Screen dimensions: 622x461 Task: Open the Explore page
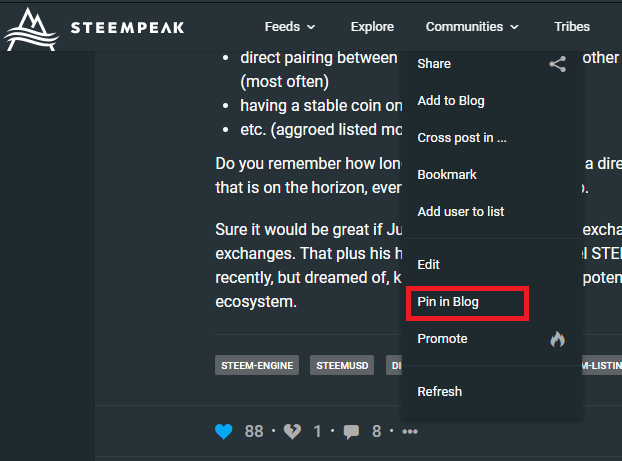point(372,27)
